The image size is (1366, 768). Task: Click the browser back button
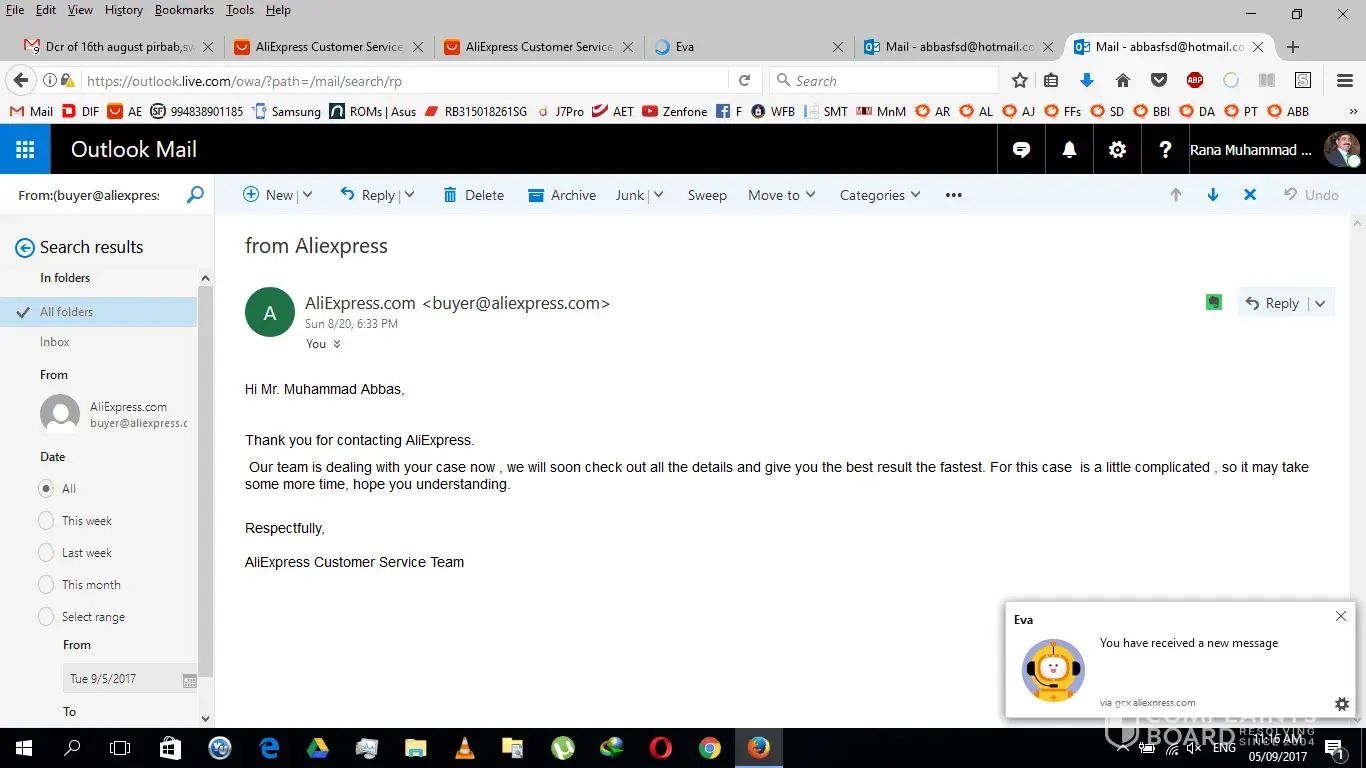point(21,81)
